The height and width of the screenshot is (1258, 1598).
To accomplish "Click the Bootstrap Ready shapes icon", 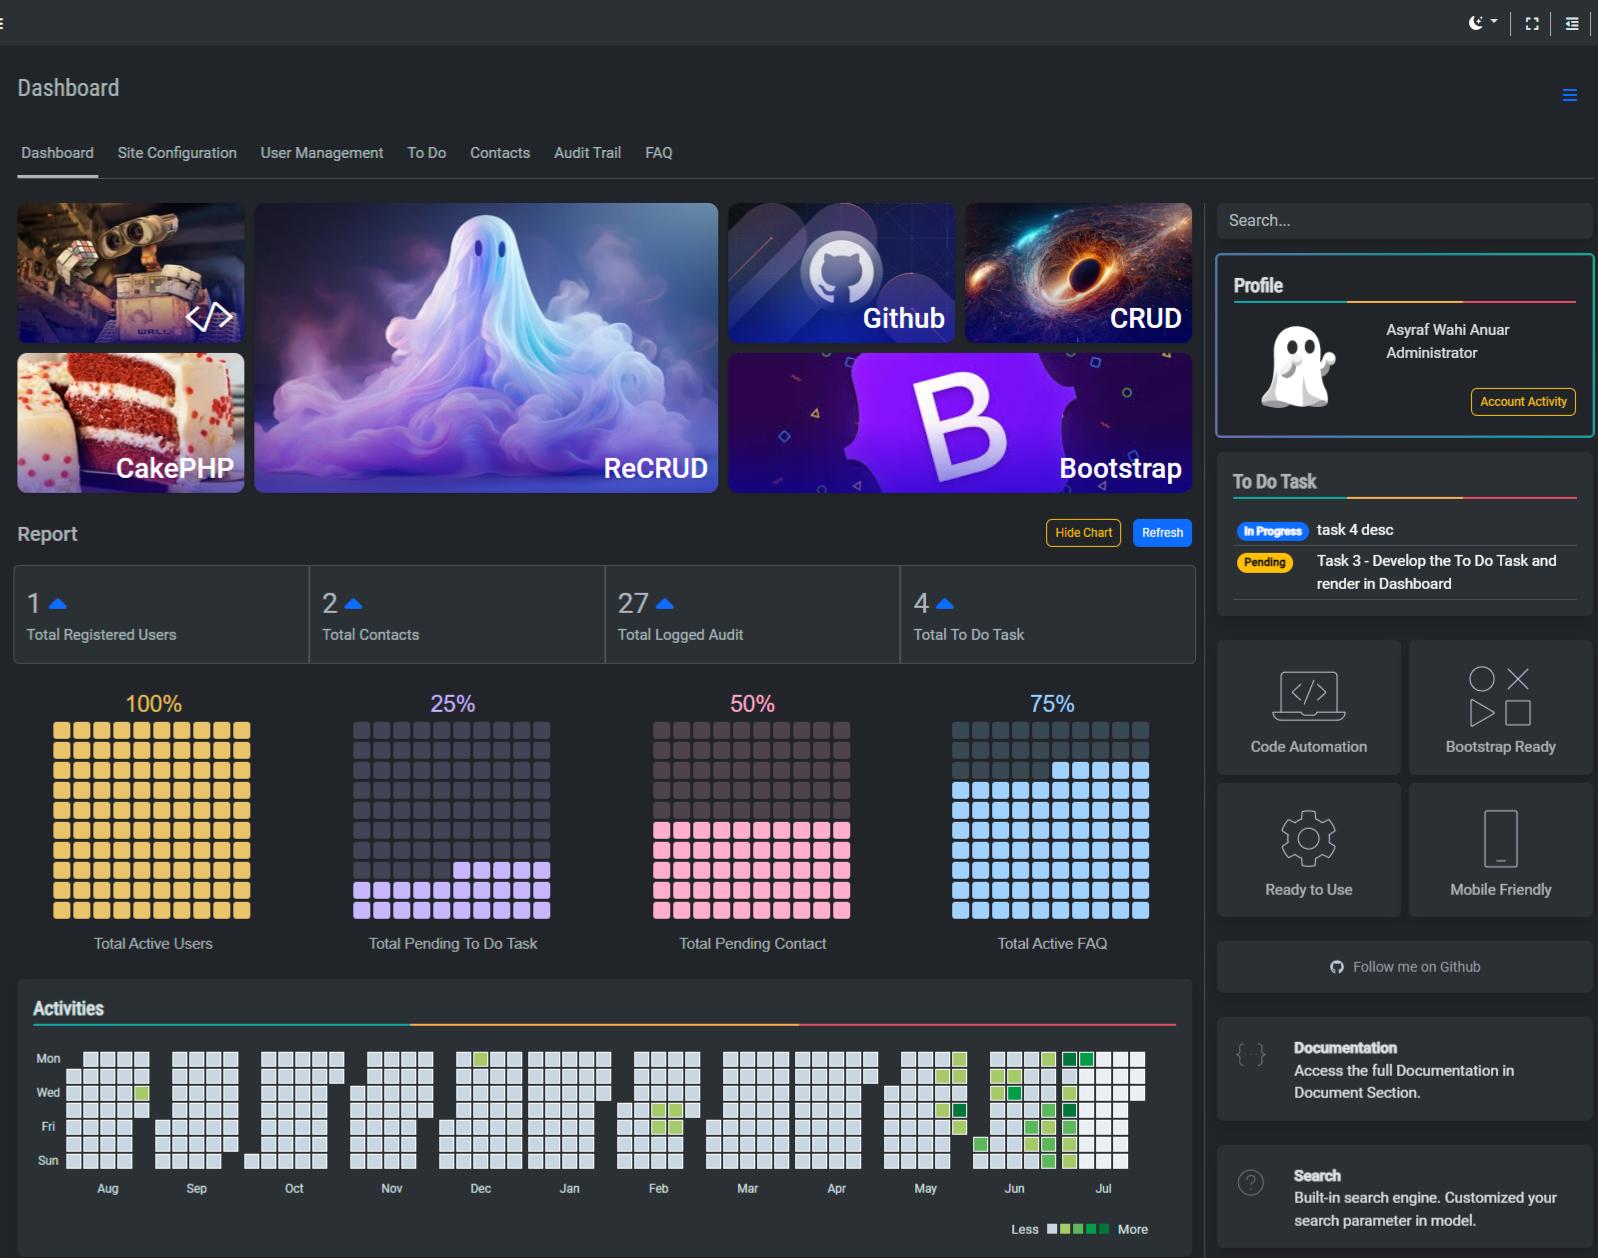I will (1500, 696).
